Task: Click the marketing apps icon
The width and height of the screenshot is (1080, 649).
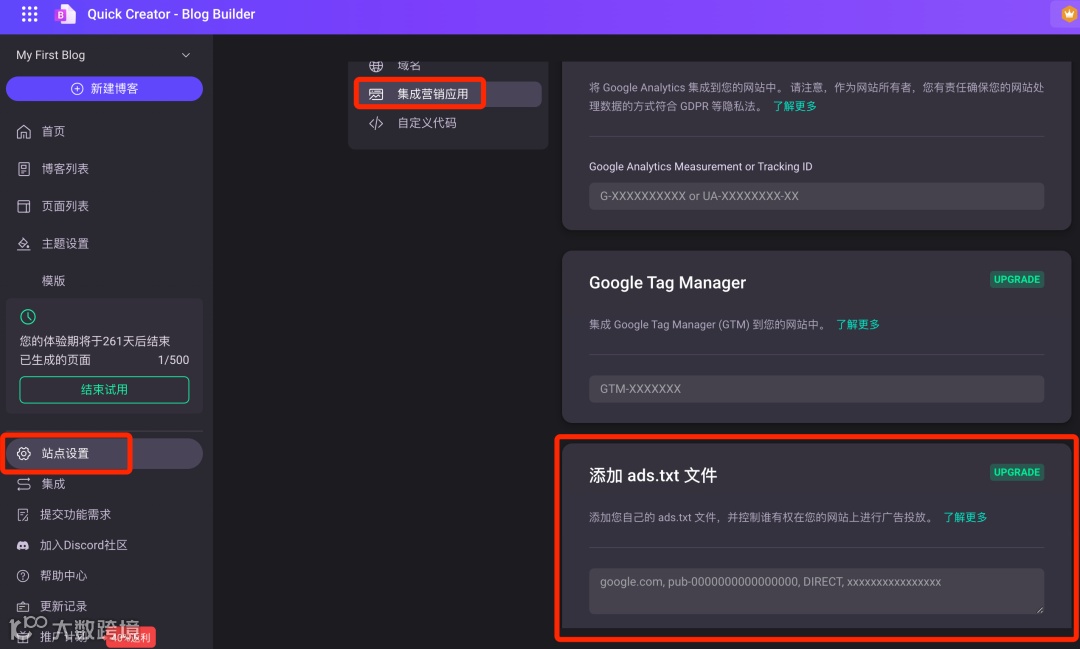Action: pos(376,94)
